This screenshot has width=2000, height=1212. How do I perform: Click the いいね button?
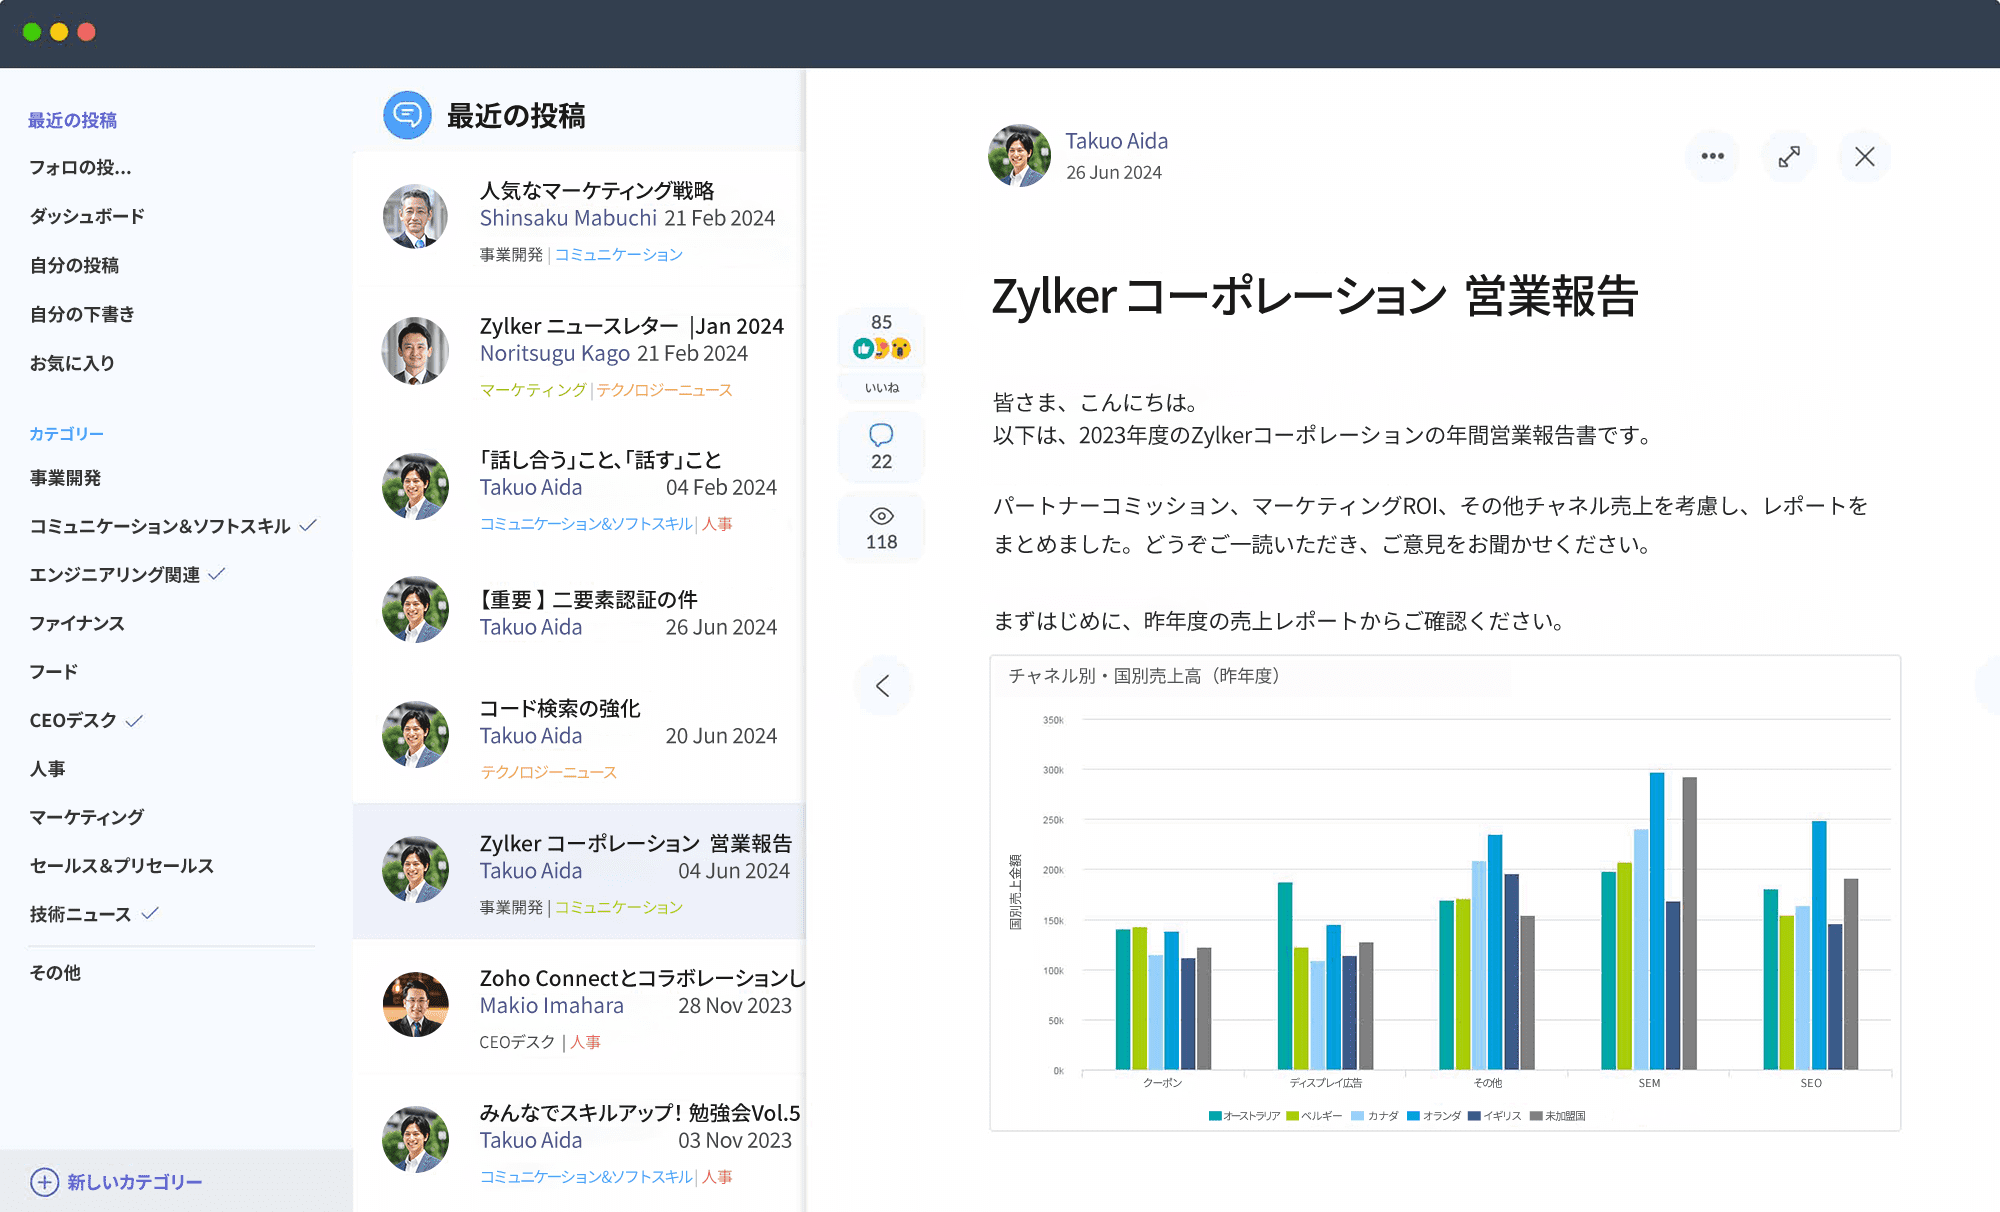point(881,388)
